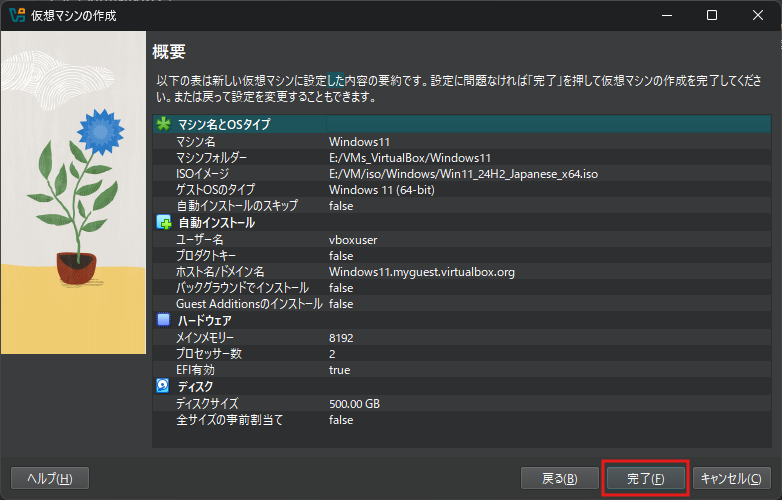Viewport: 782px width, 500px height.
Task: Click the unattended install green plus icon
Action: point(164,222)
